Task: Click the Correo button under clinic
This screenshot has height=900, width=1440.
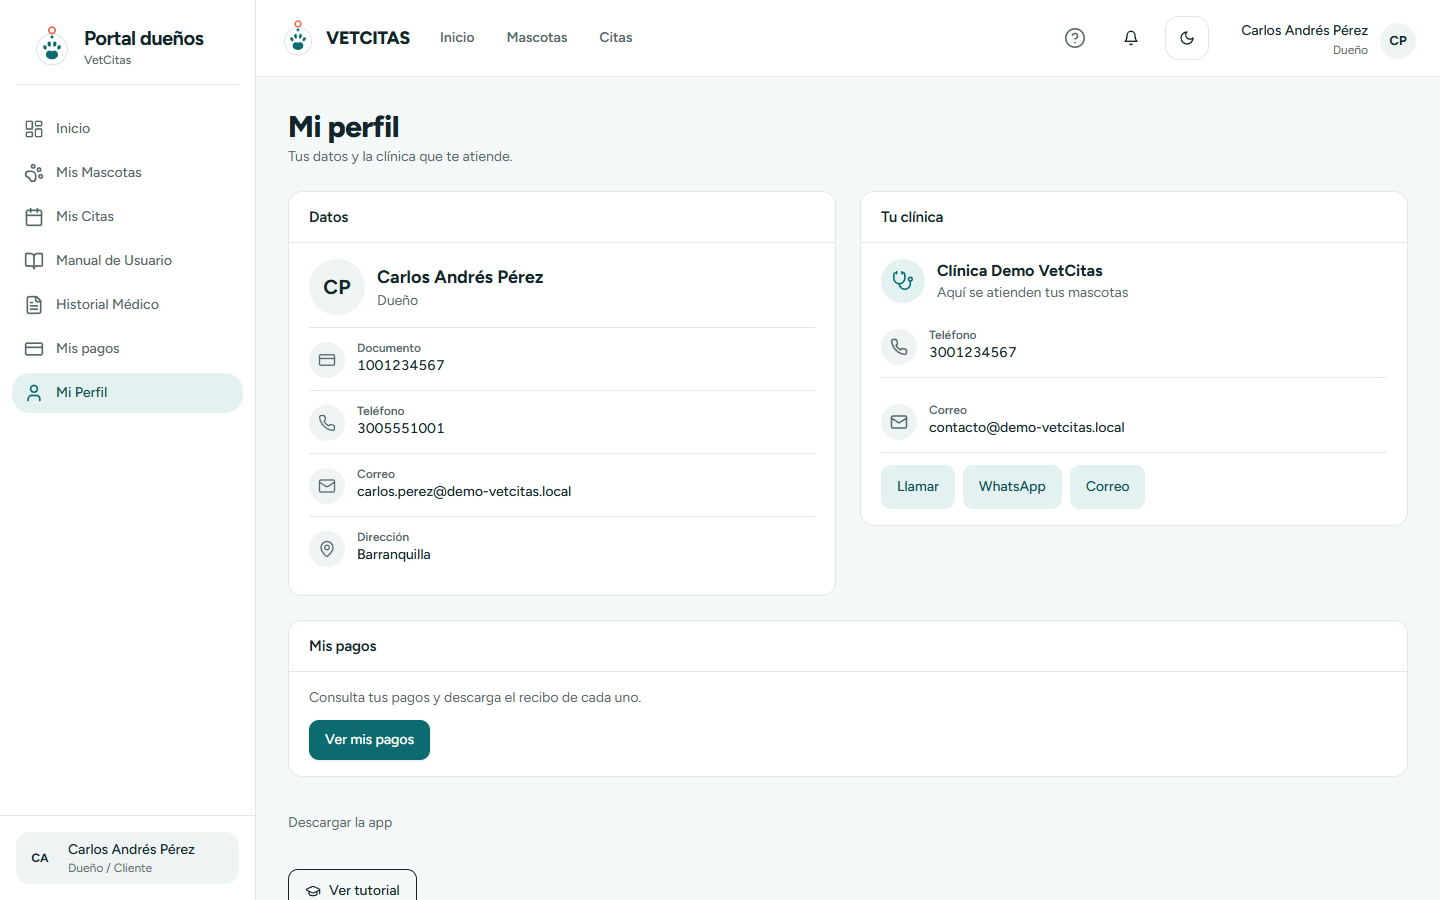Action: (x=1107, y=487)
